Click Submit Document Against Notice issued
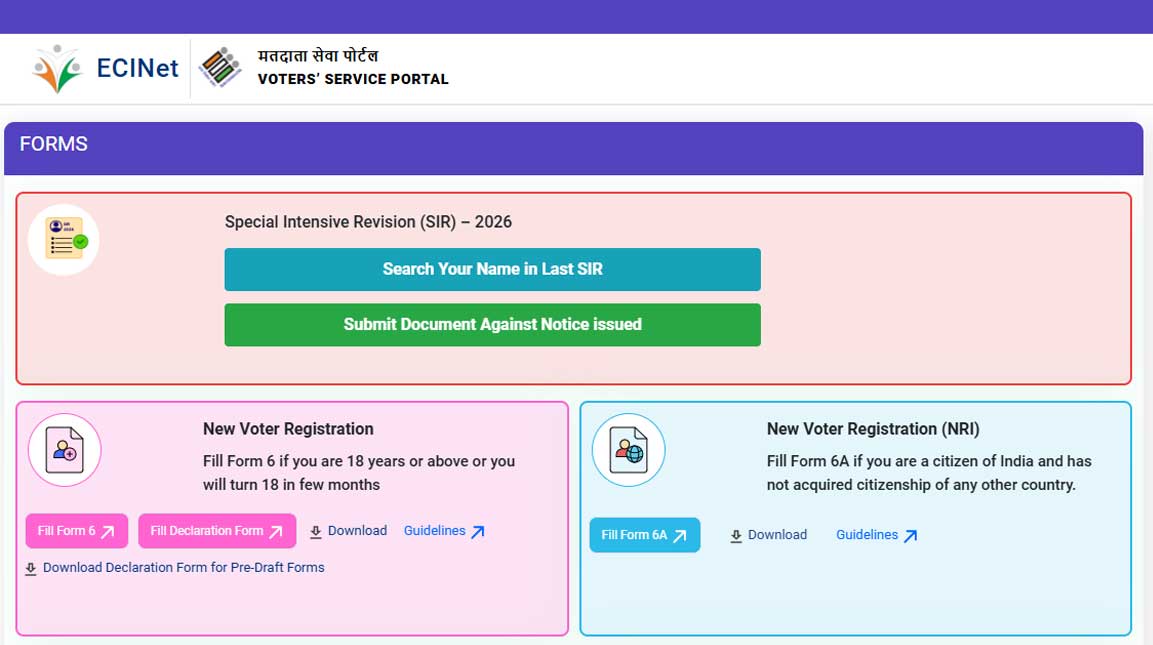The width and height of the screenshot is (1153, 645). click(492, 324)
